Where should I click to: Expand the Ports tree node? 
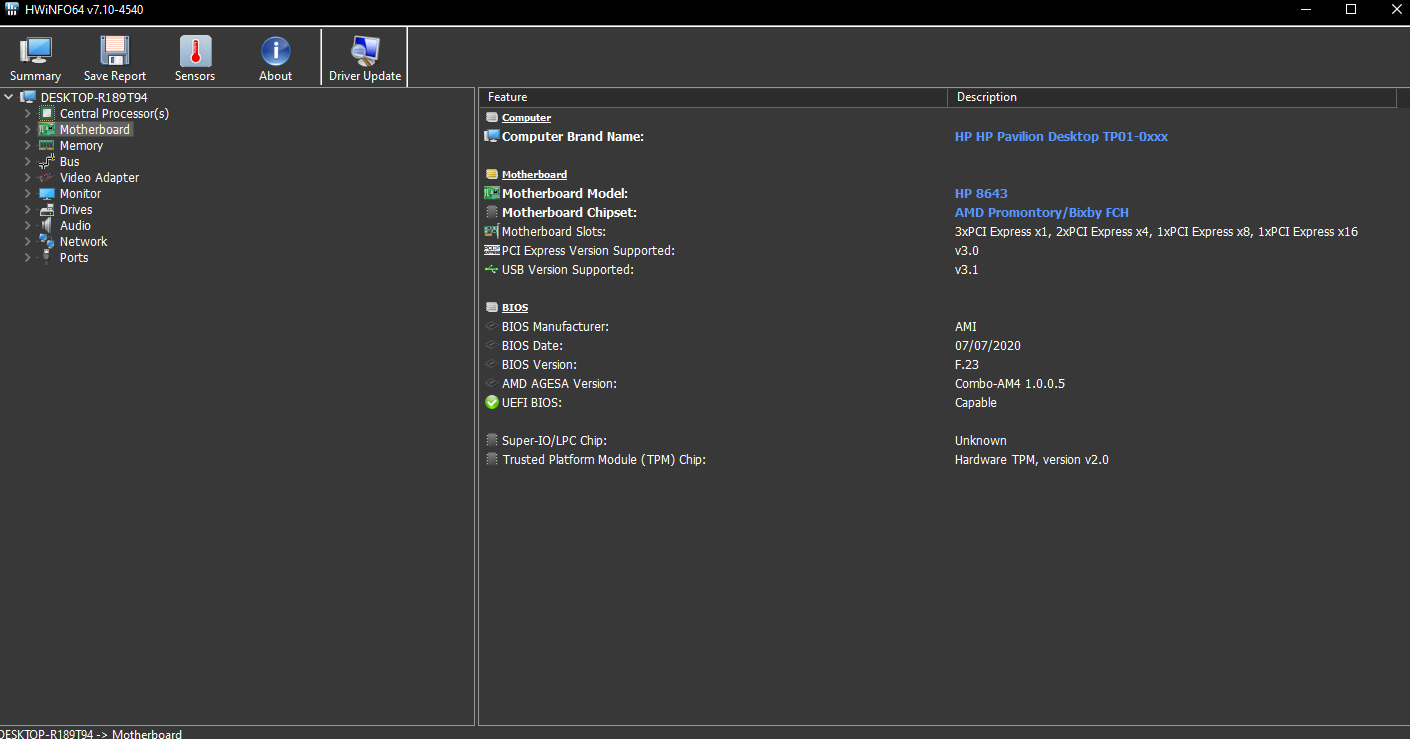28,257
